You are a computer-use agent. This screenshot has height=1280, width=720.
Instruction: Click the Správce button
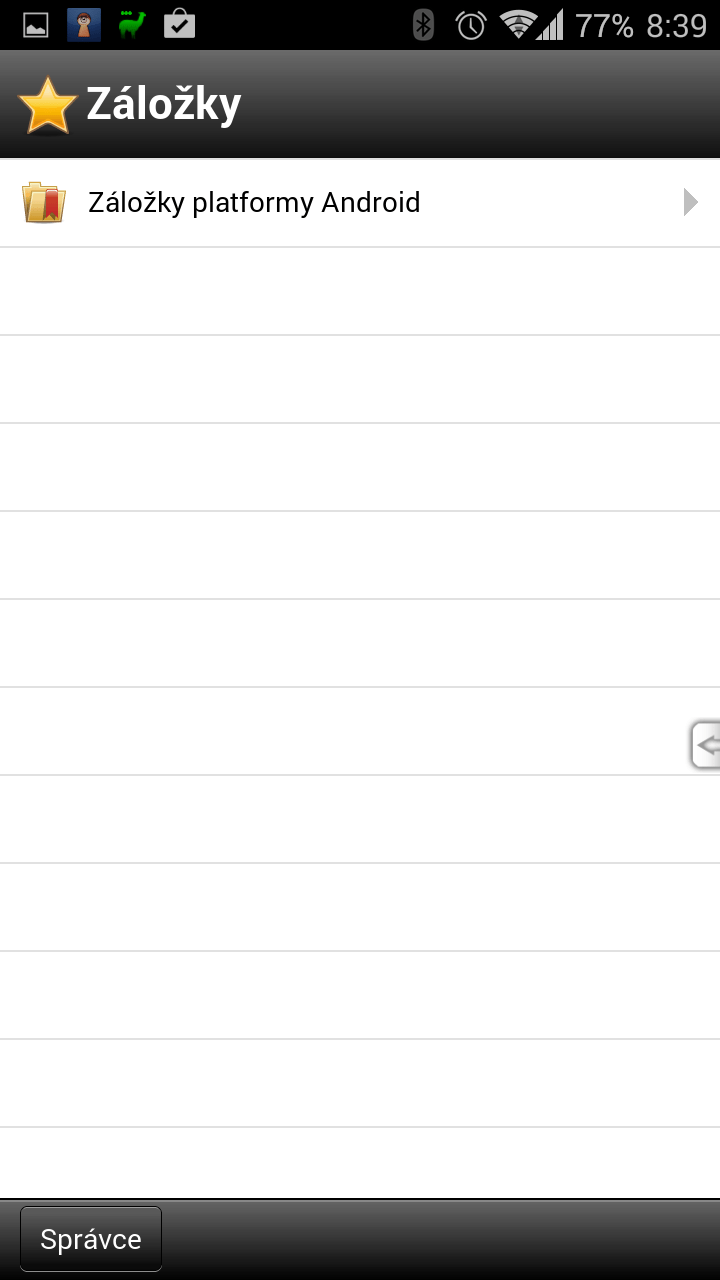[91, 1239]
